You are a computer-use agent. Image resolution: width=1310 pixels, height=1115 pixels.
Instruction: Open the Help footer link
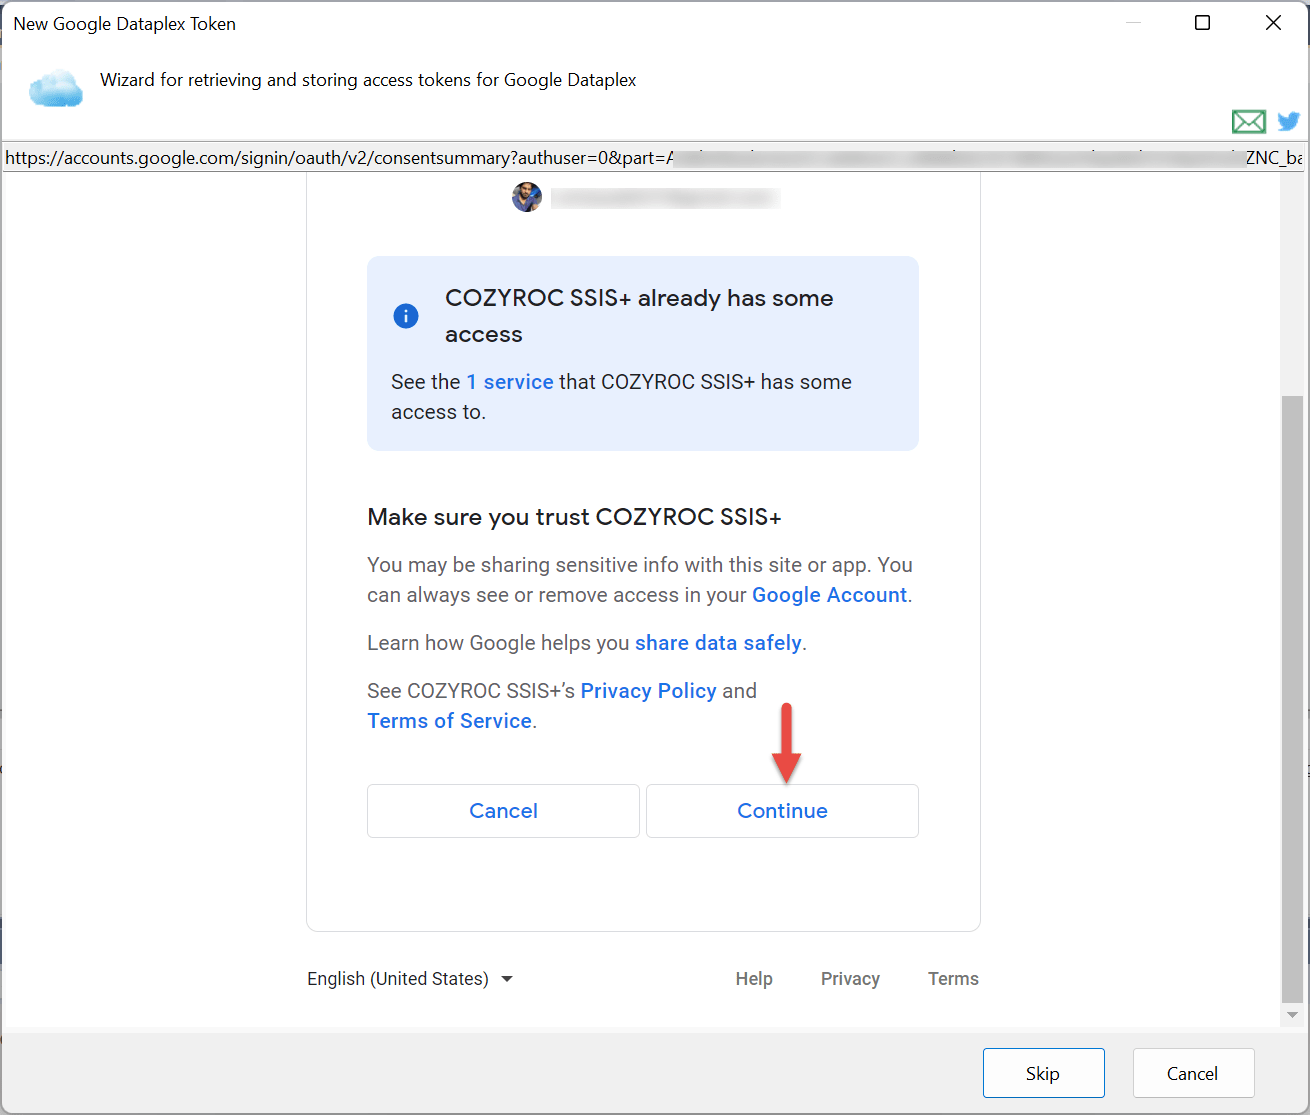click(x=754, y=979)
